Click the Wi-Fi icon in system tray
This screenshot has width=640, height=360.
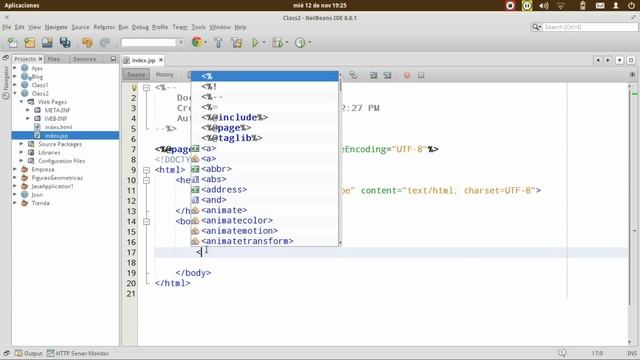pyautogui.click(x=561, y=6)
